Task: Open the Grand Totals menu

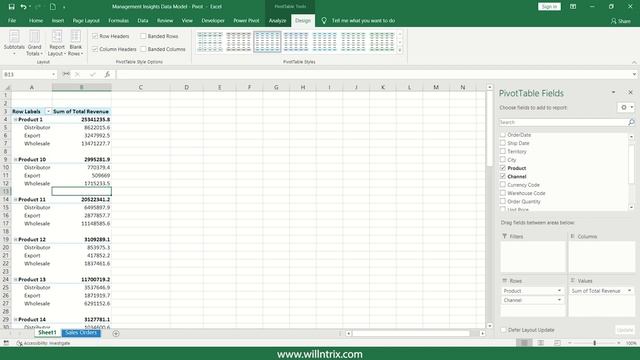Action: tap(34, 43)
